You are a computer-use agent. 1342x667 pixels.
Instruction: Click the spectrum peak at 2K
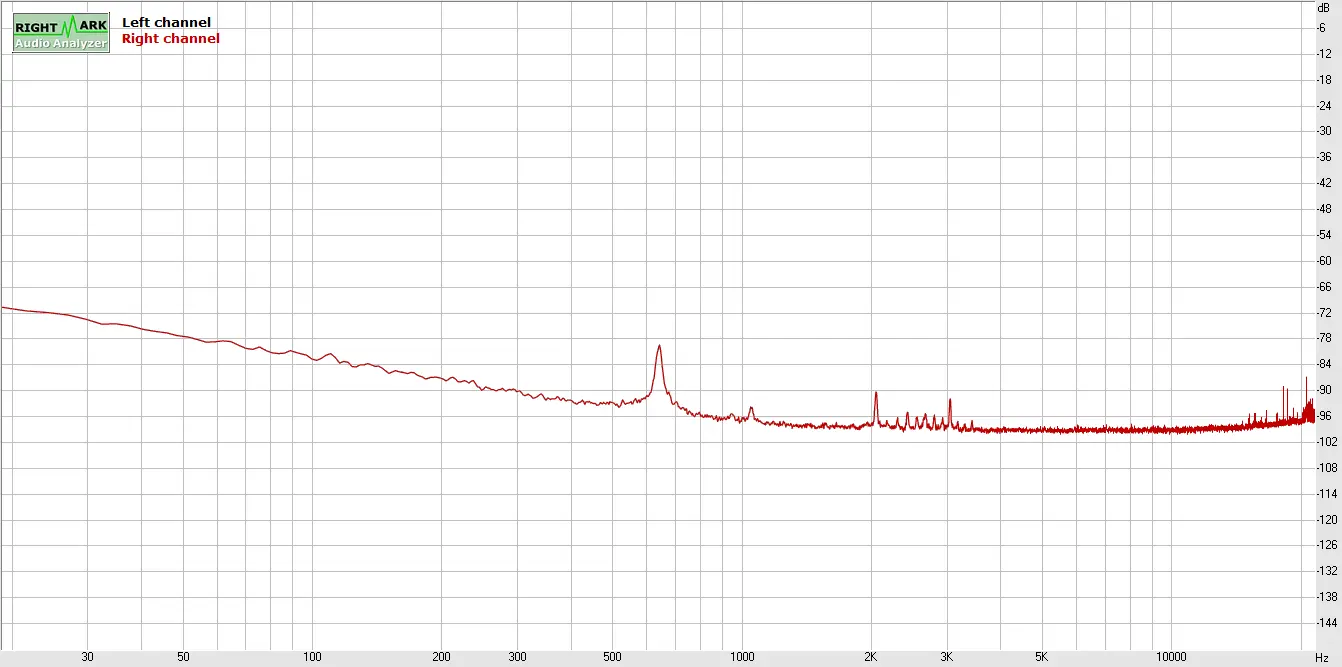(875, 393)
